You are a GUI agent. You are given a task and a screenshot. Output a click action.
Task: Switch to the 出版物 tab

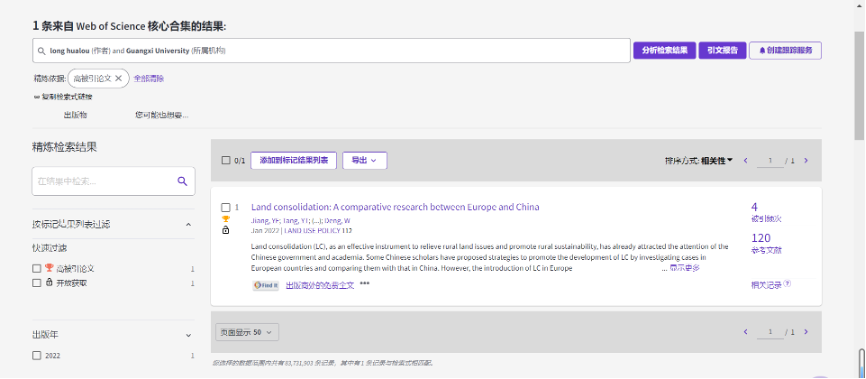click(x=75, y=115)
